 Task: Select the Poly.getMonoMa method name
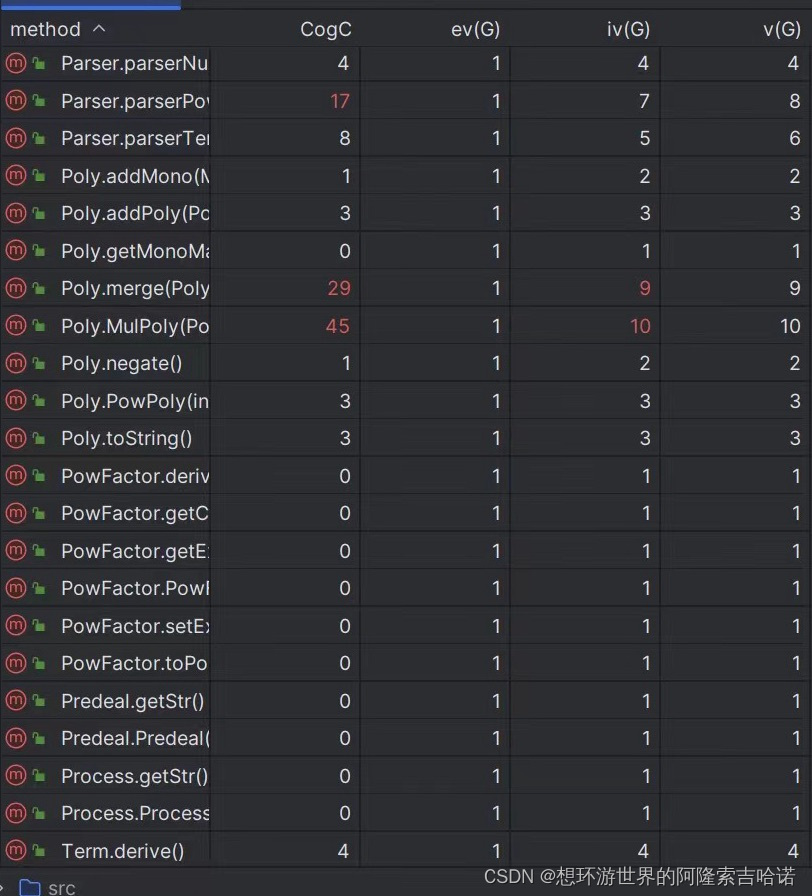135,251
